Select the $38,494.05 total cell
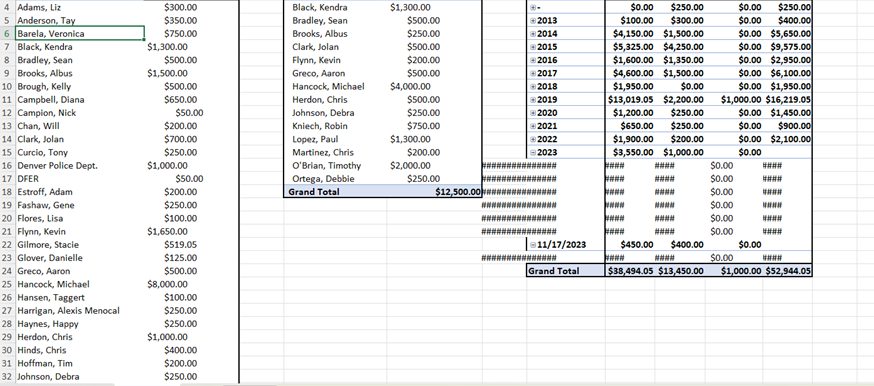Screen dimensions: 874x386 point(630,271)
